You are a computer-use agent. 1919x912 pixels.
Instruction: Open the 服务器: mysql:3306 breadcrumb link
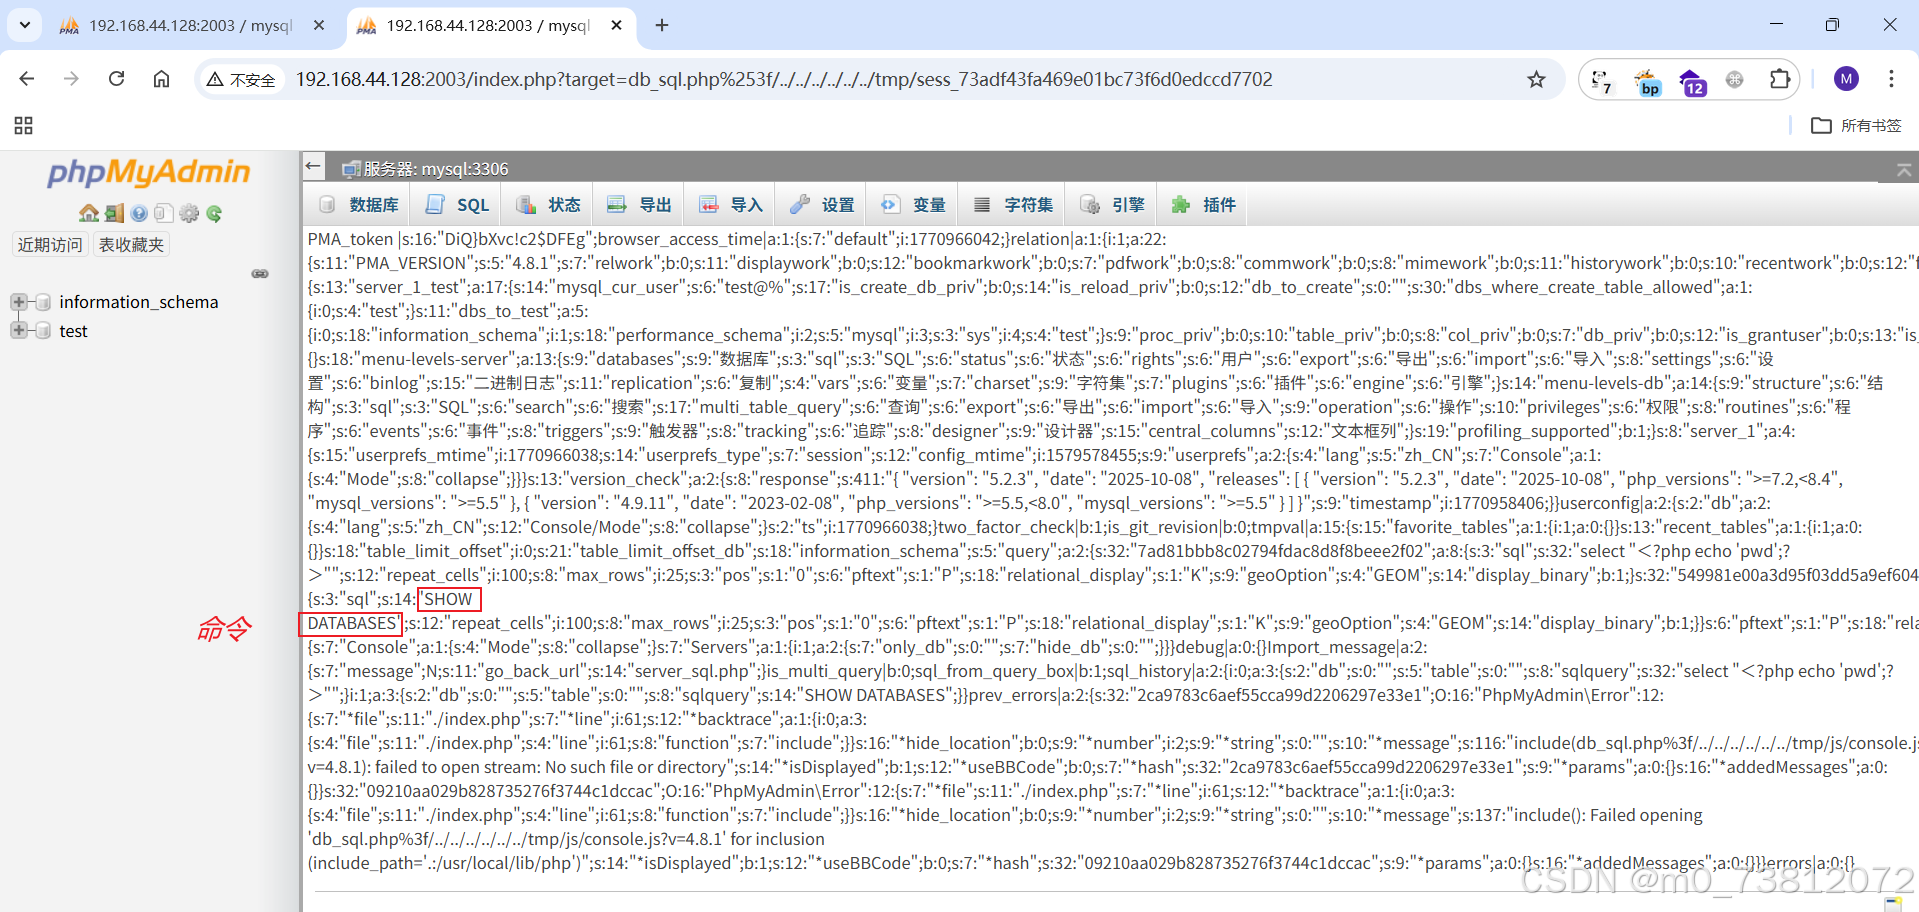pyautogui.click(x=435, y=169)
